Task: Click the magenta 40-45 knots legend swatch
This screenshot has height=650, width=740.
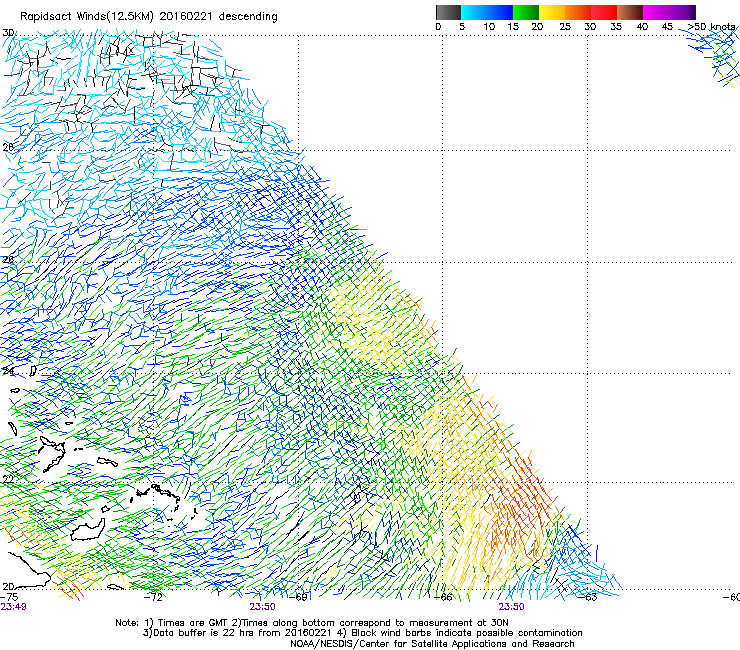Action: [656, 12]
